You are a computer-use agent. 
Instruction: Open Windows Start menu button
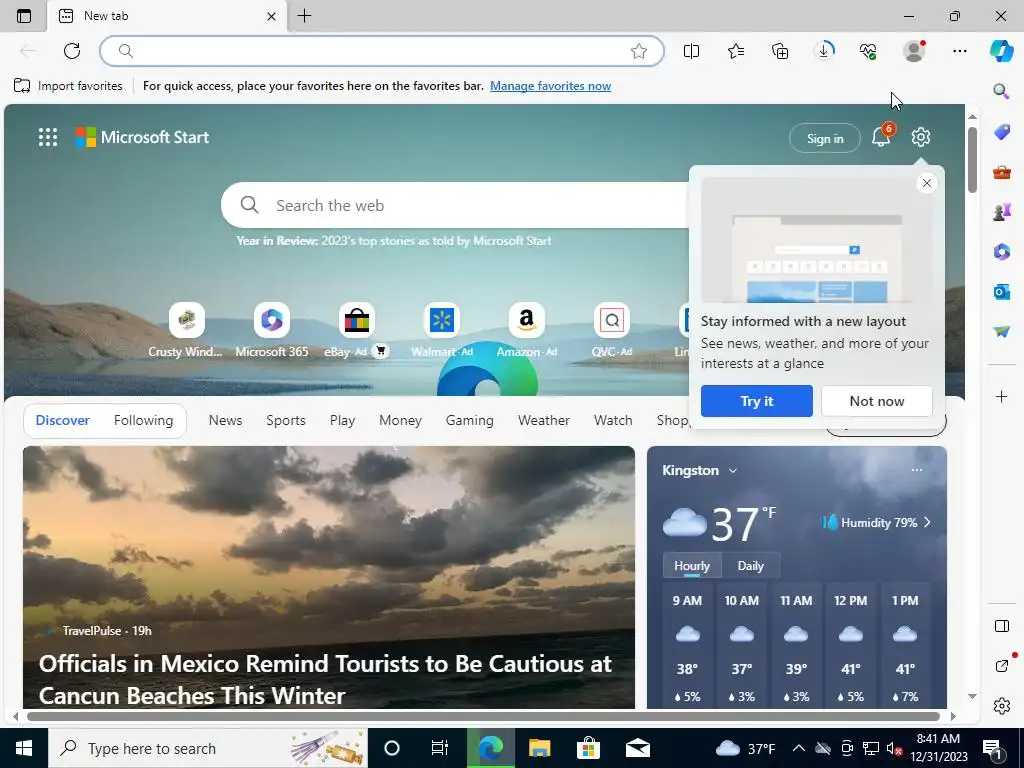pyautogui.click(x=24, y=748)
